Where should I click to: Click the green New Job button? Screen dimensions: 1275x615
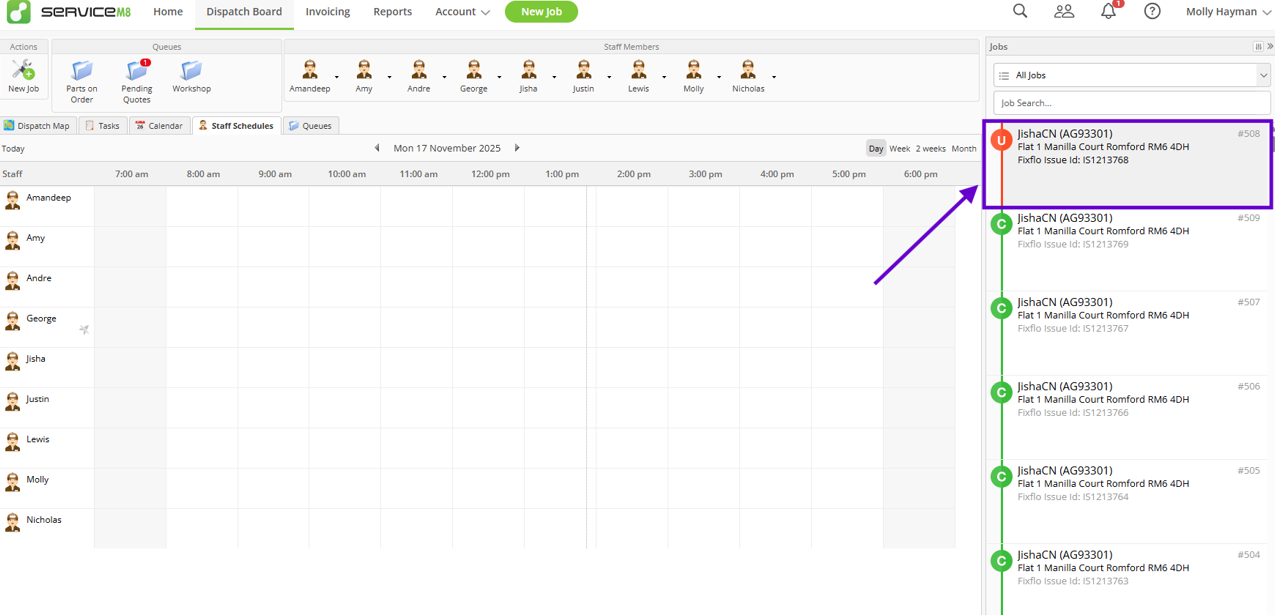(541, 12)
